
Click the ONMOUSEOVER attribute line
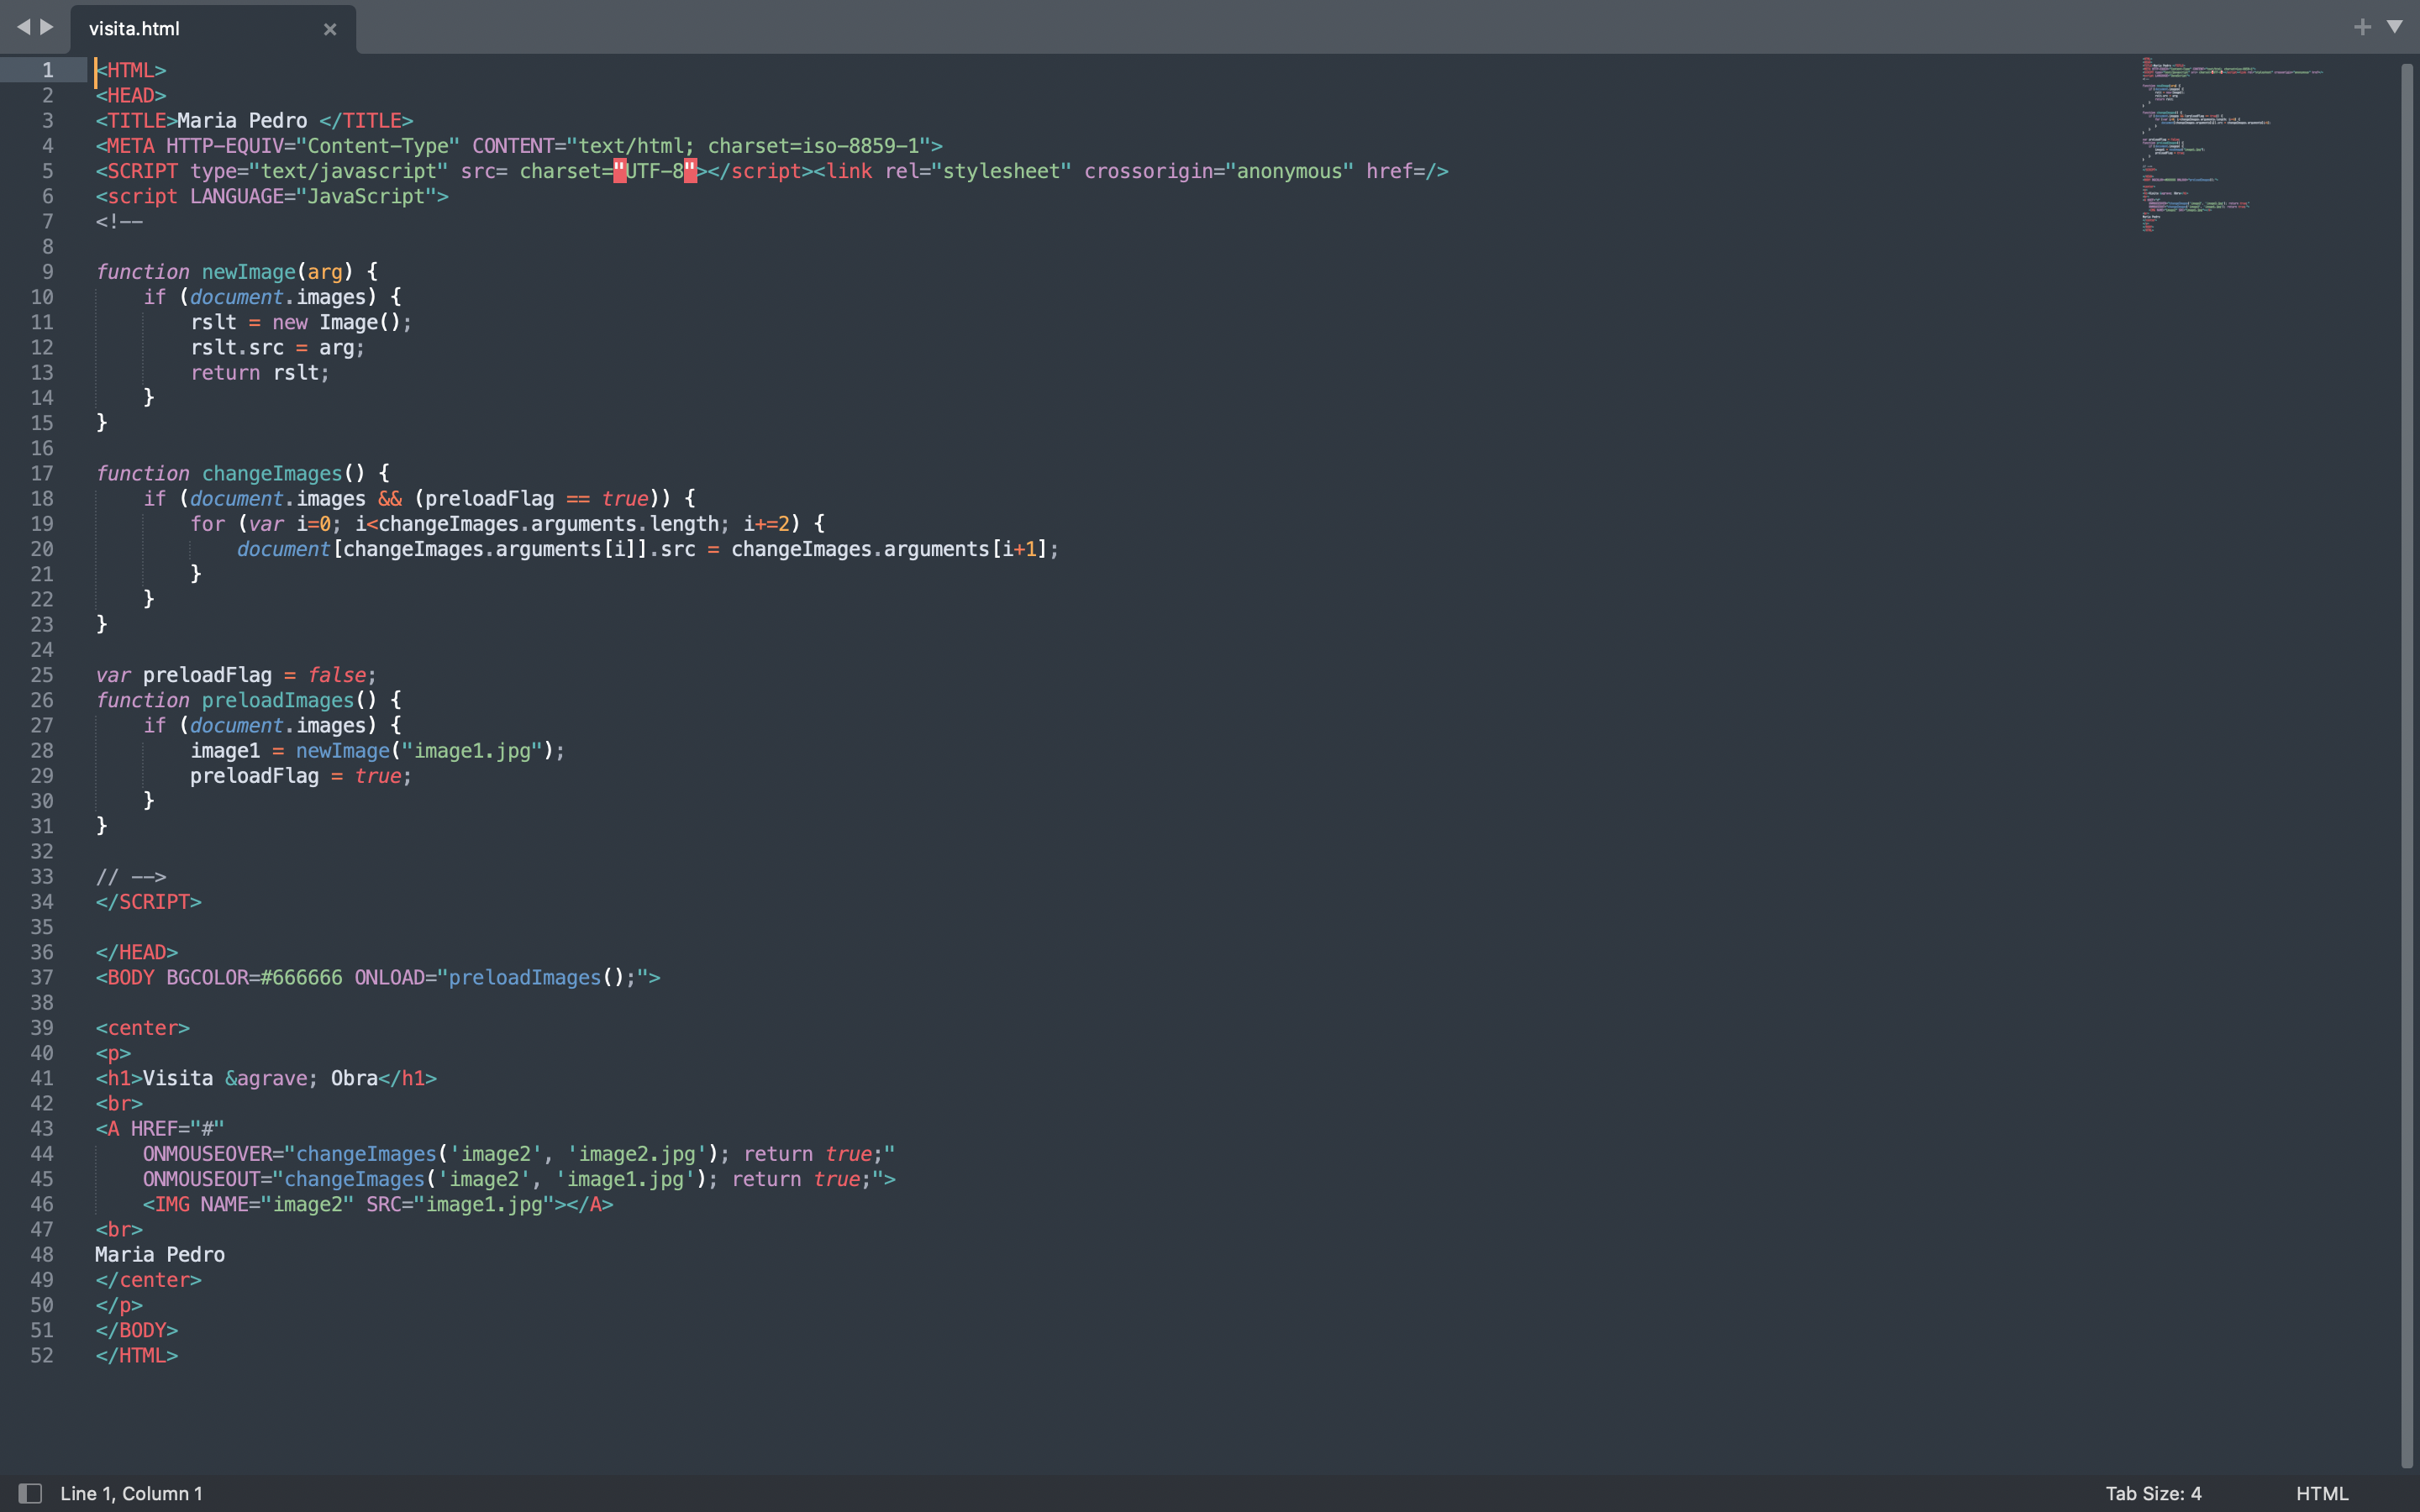(519, 1154)
